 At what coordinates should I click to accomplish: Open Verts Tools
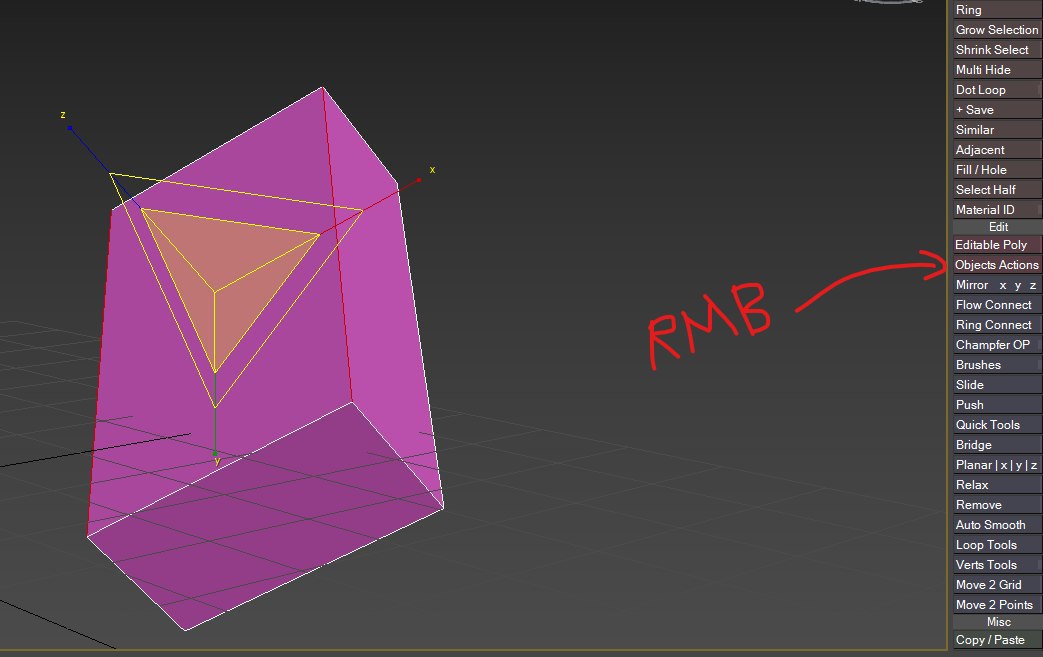(x=997, y=565)
